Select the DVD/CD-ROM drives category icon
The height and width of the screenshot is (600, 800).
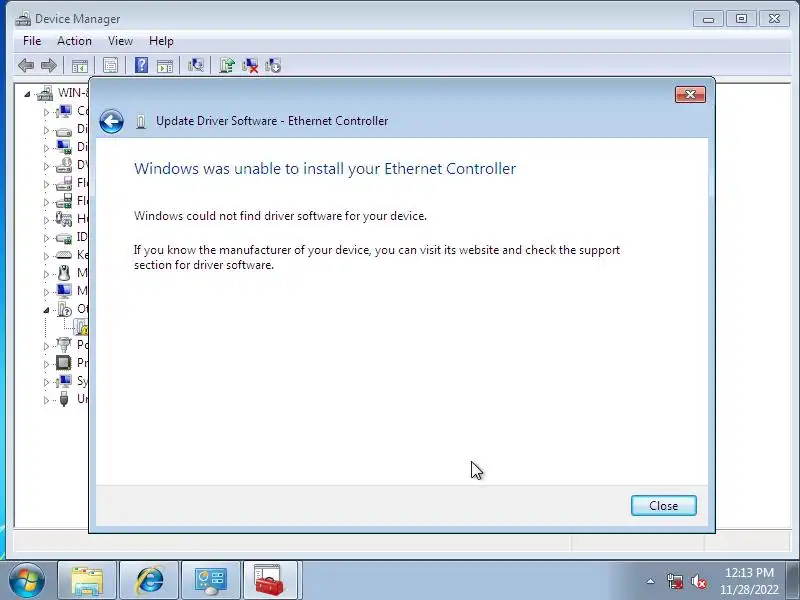(64, 165)
